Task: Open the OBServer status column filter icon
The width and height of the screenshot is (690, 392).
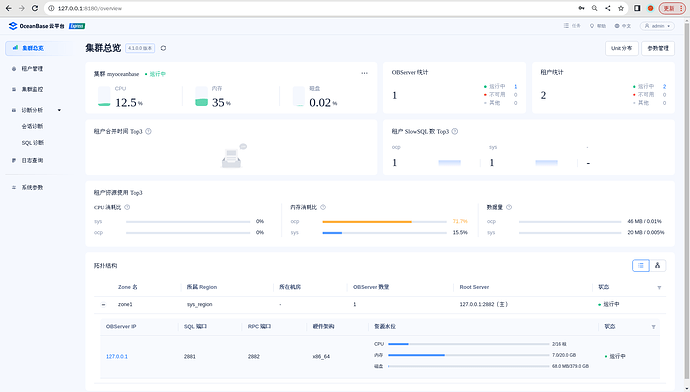Action: click(x=653, y=327)
